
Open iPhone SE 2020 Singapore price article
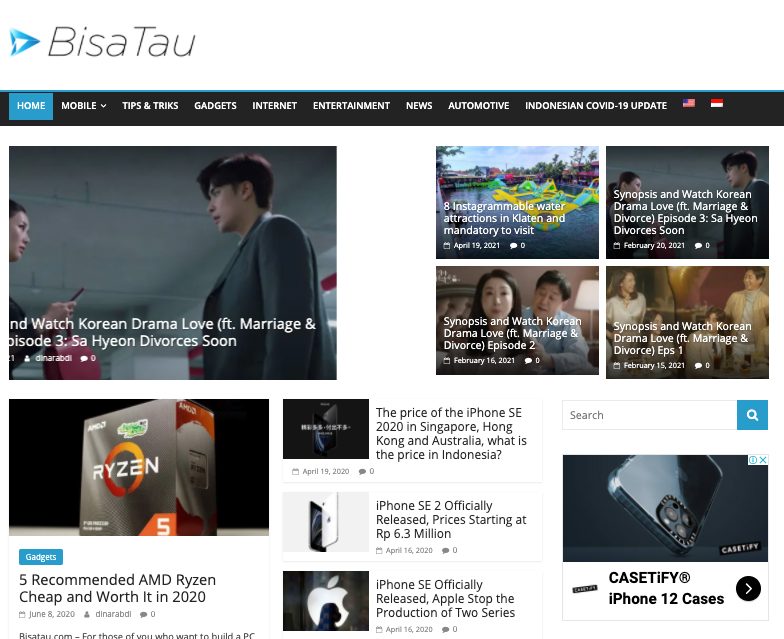pyautogui.click(x=451, y=434)
